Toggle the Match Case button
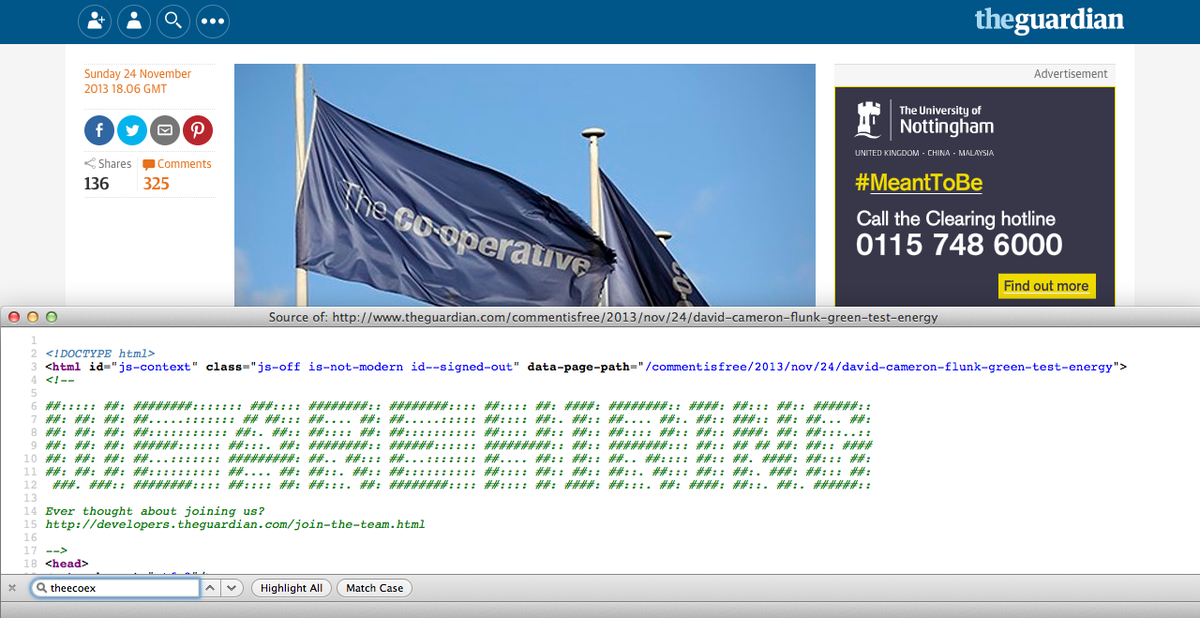 375,588
